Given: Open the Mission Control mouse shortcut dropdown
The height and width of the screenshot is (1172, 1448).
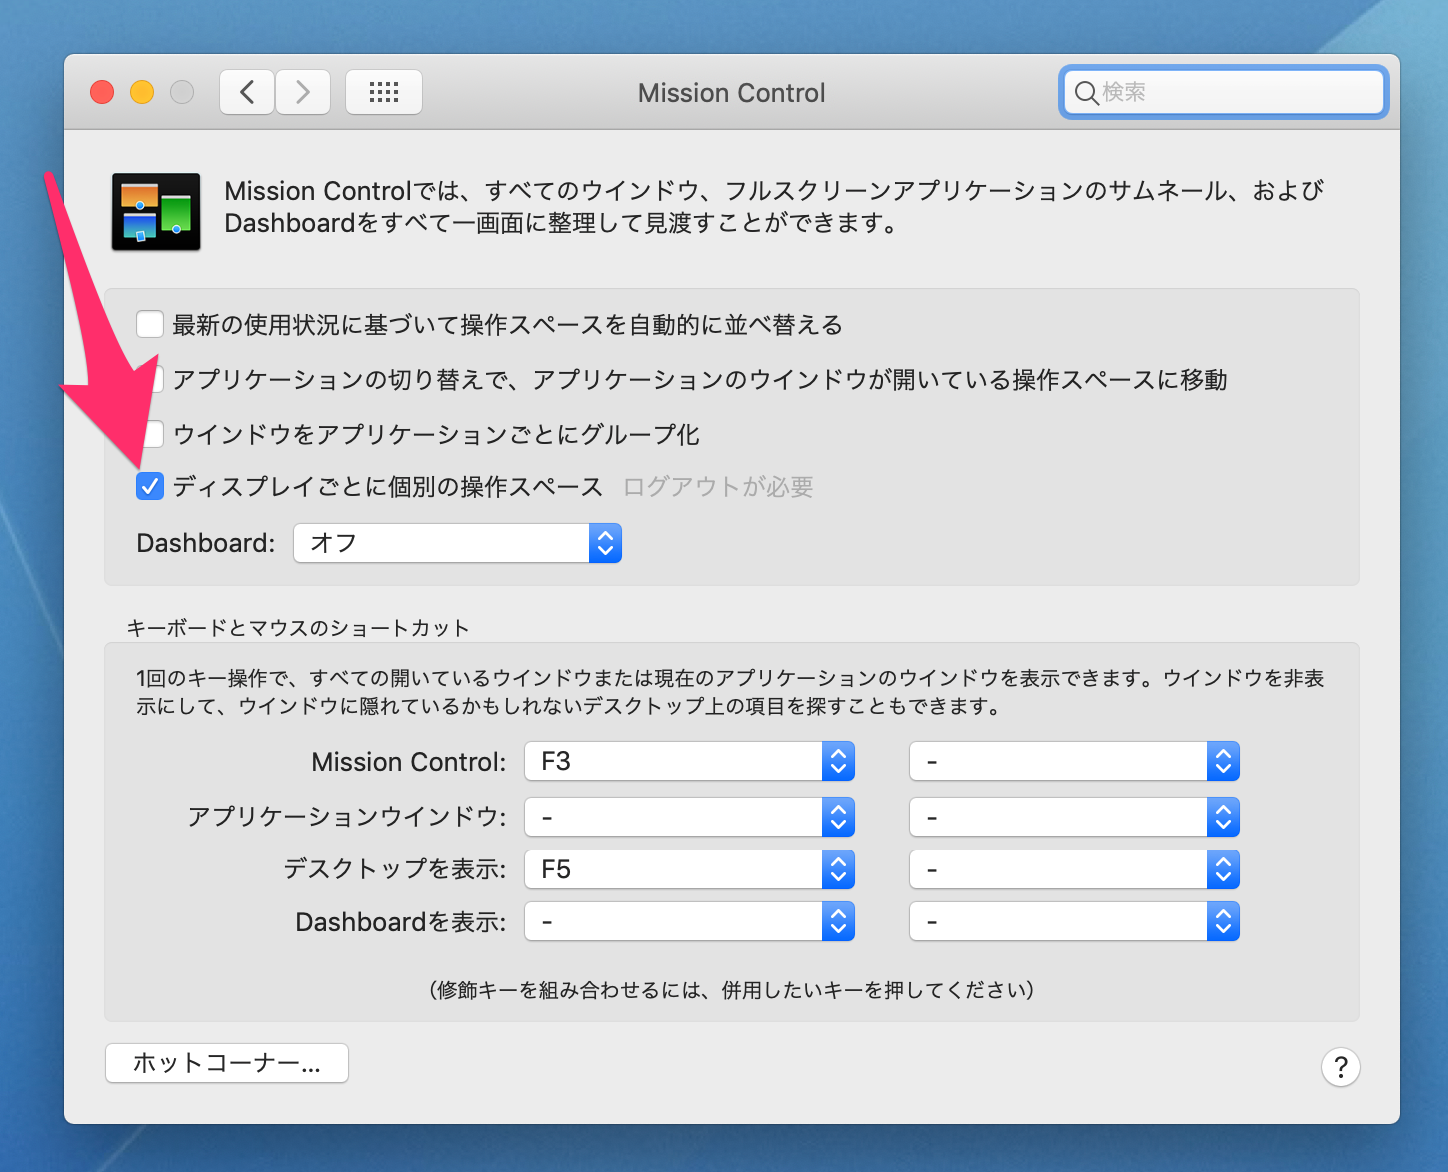Looking at the screenshot, I should 1074,762.
